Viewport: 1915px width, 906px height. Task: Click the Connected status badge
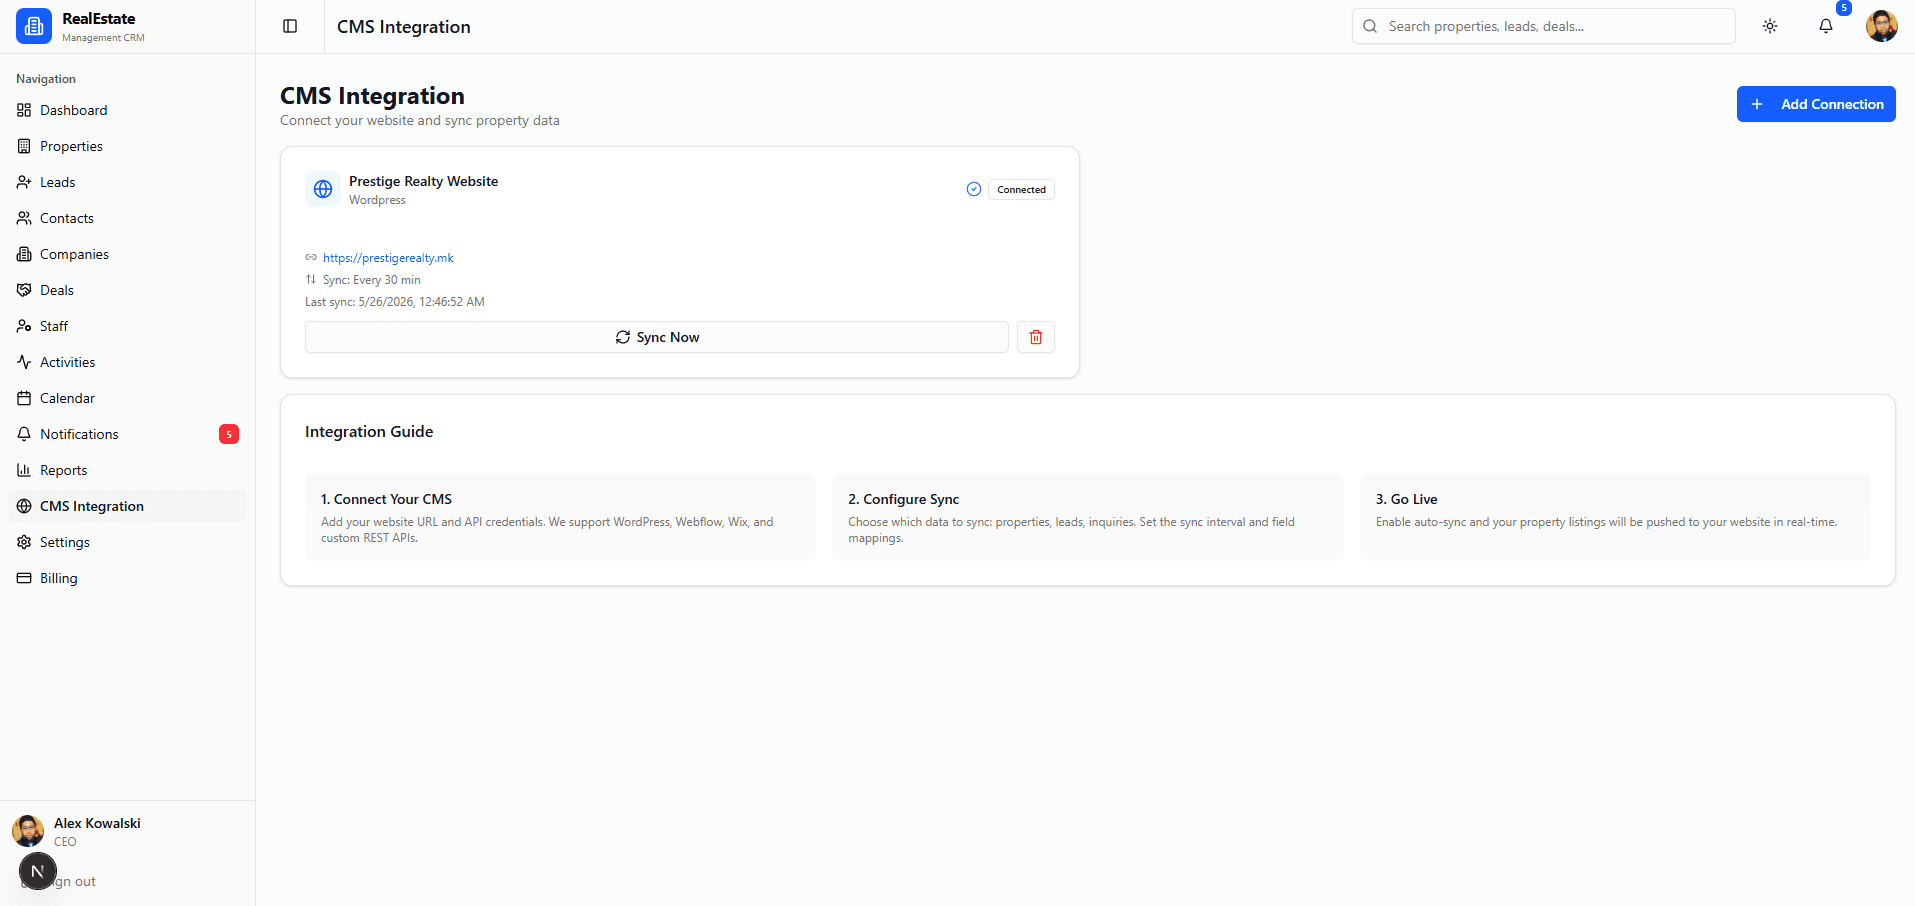tap(1021, 189)
